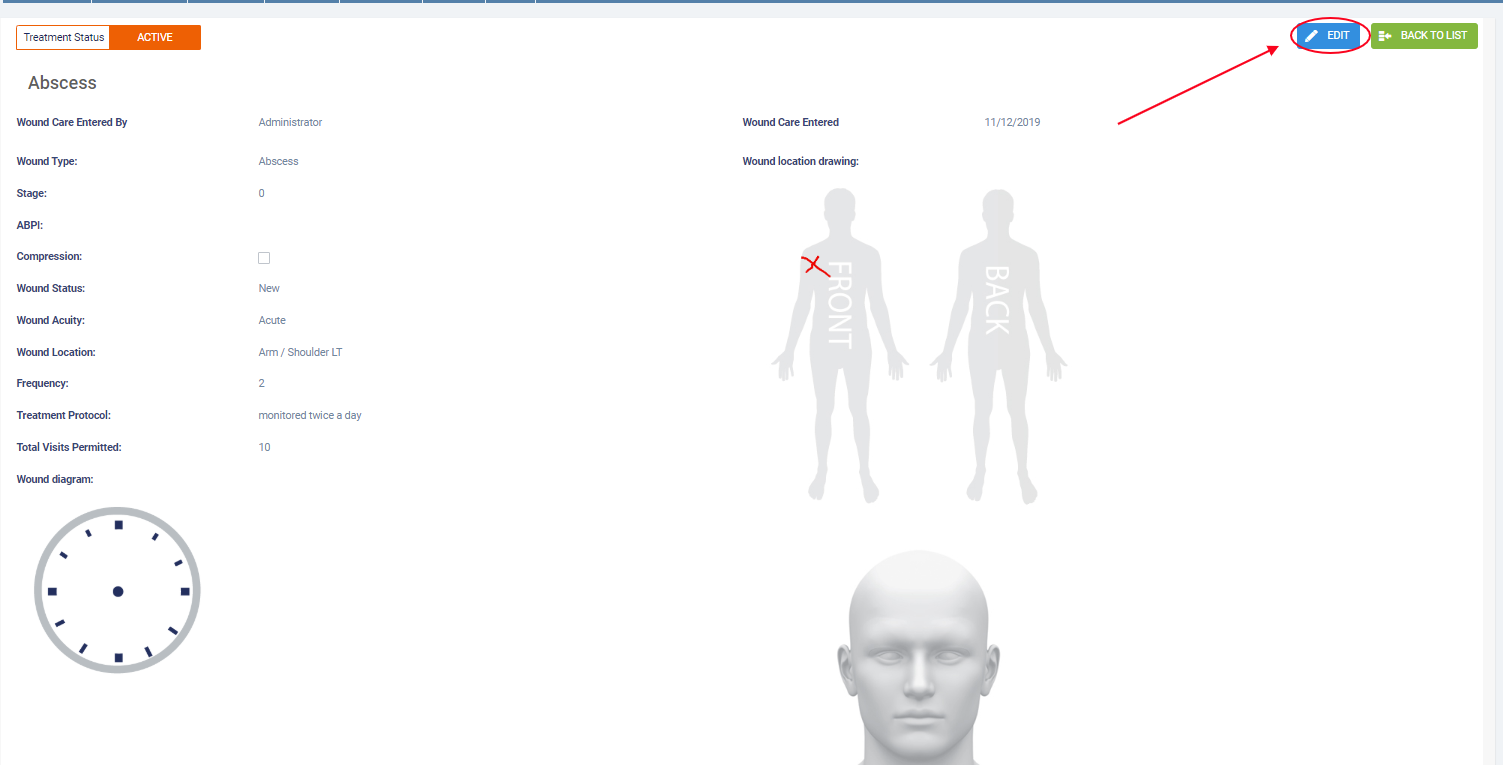Toggle the Compression checkbox
Viewport: 1503px width, 765px height.
(x=264, y=258)
